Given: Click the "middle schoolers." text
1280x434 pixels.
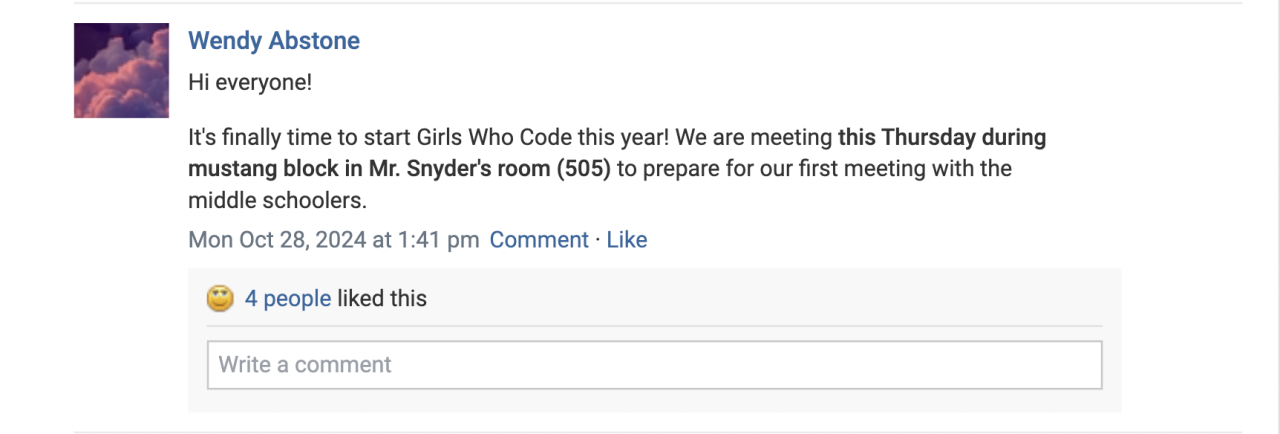Looking at the screenshot, I should [x=278, y=200].
